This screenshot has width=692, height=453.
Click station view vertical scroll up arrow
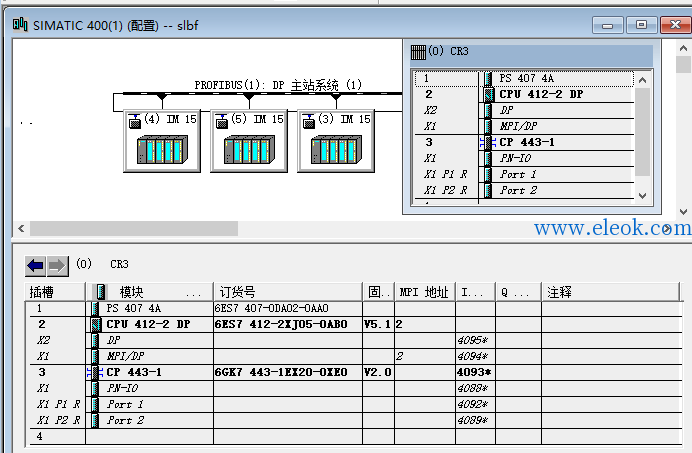pyautogui.click(x=683, y=48)
